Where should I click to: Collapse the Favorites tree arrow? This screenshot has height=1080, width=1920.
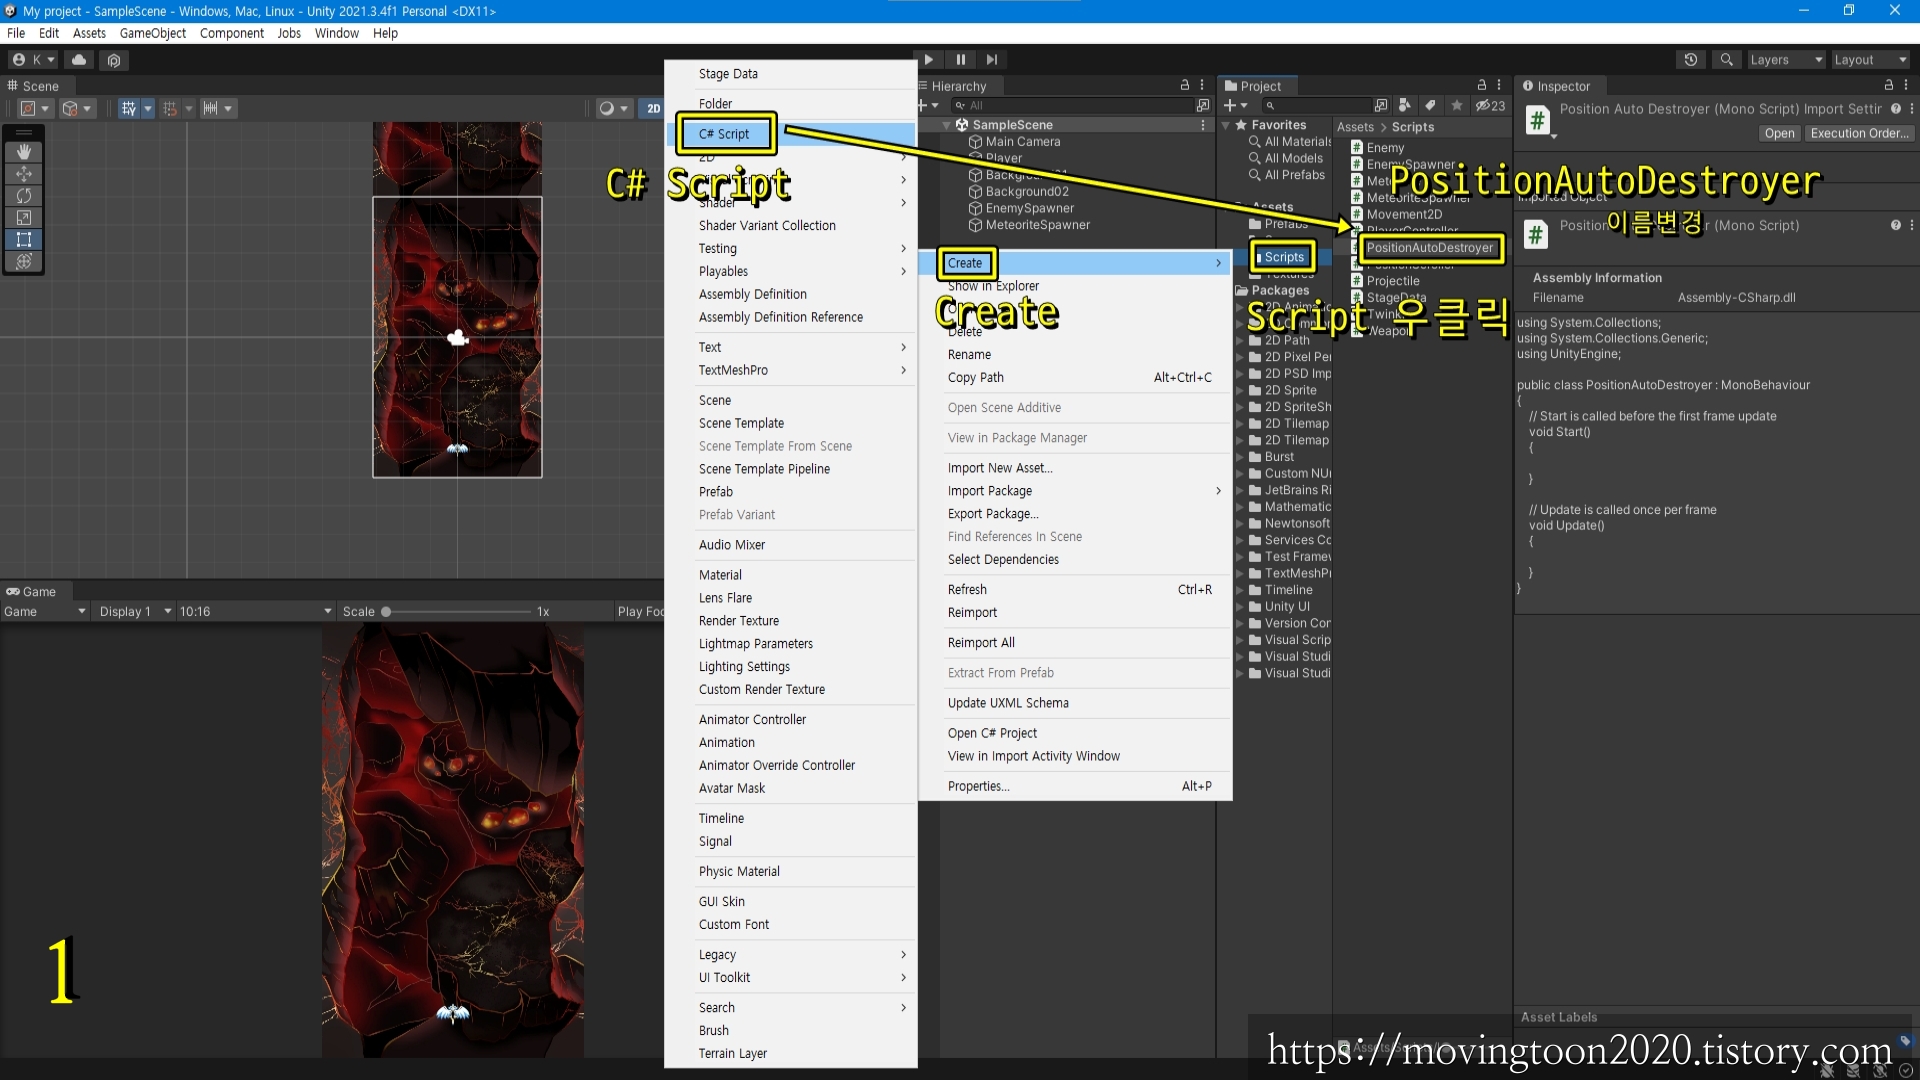pyautogui.click(x=1226, y=125)
